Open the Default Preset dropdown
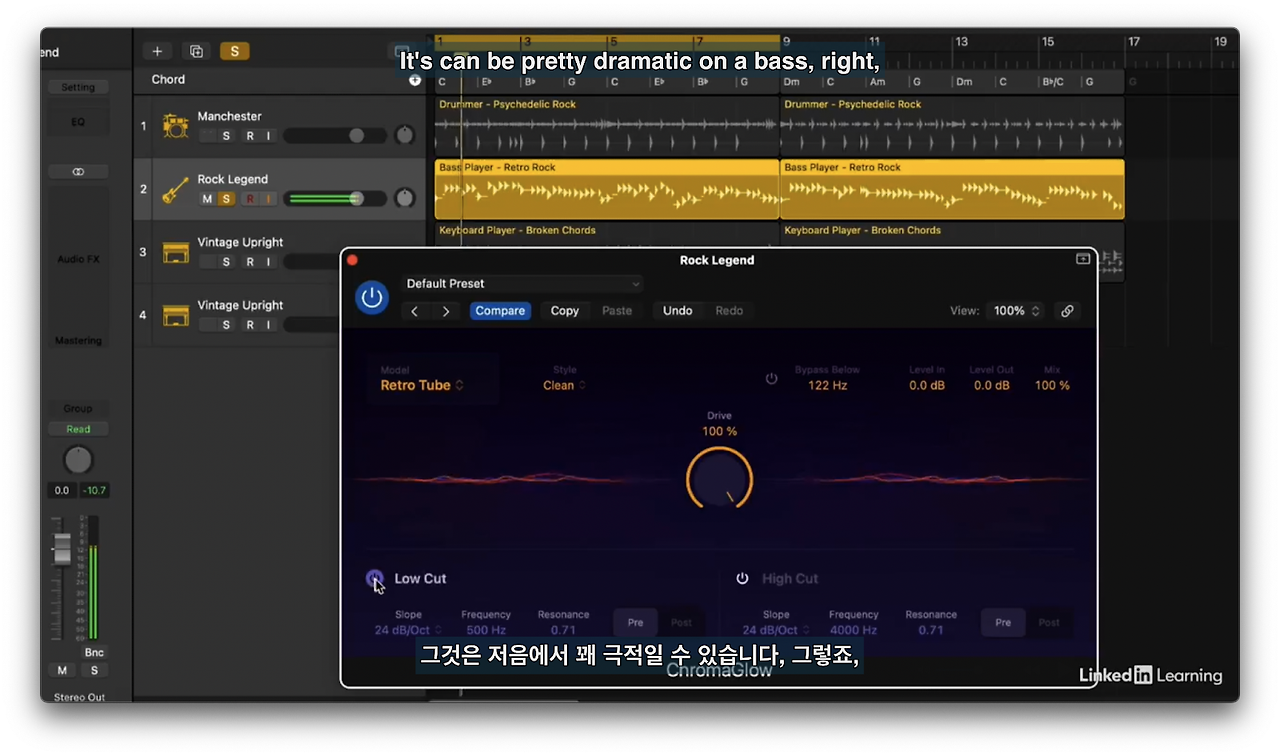Viewport: 1280px width, 756px height. [x=522, y=284]
